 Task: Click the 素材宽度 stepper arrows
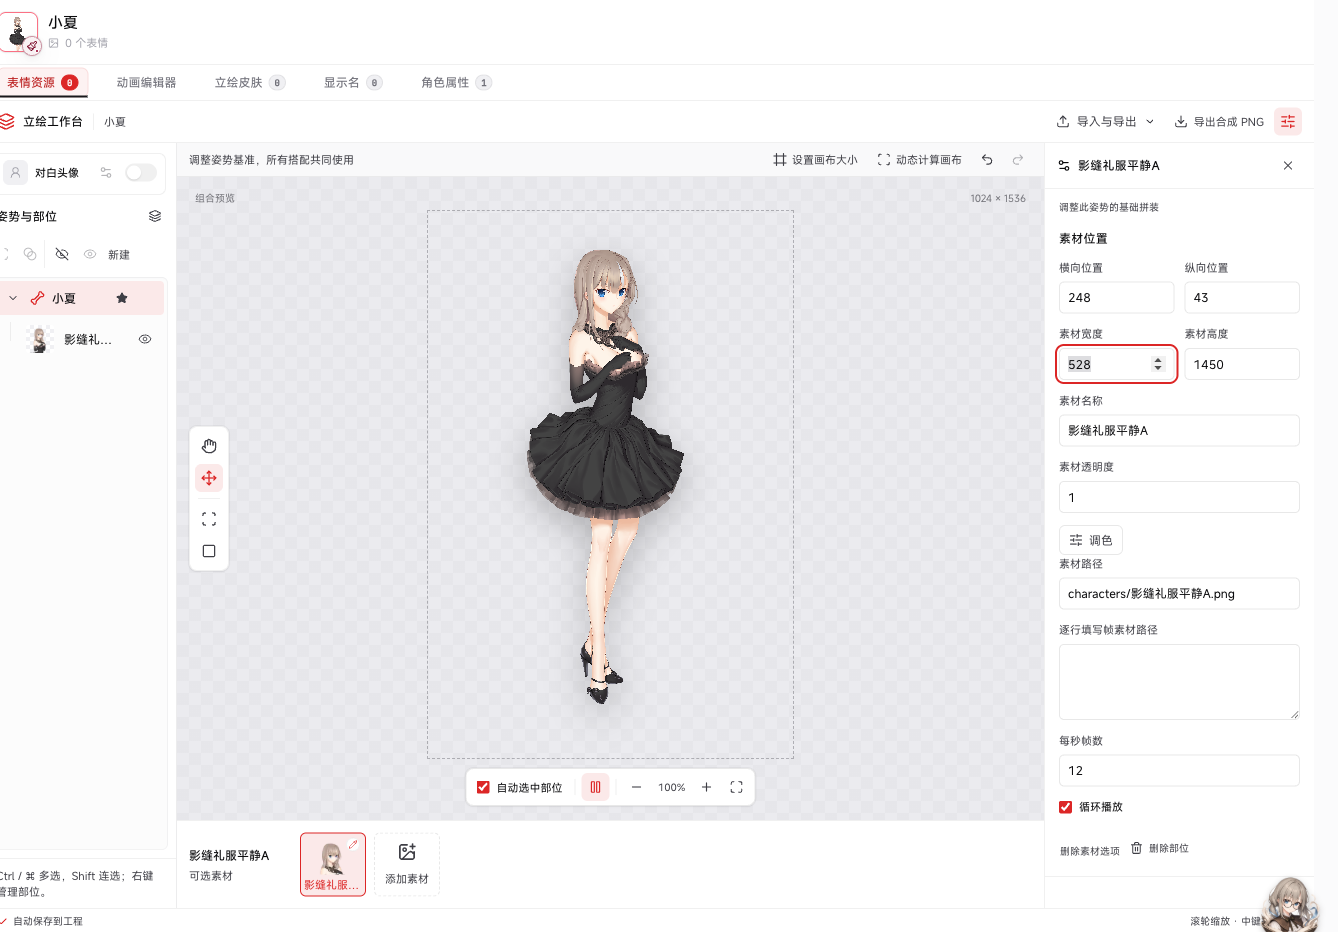[1158, 364]
